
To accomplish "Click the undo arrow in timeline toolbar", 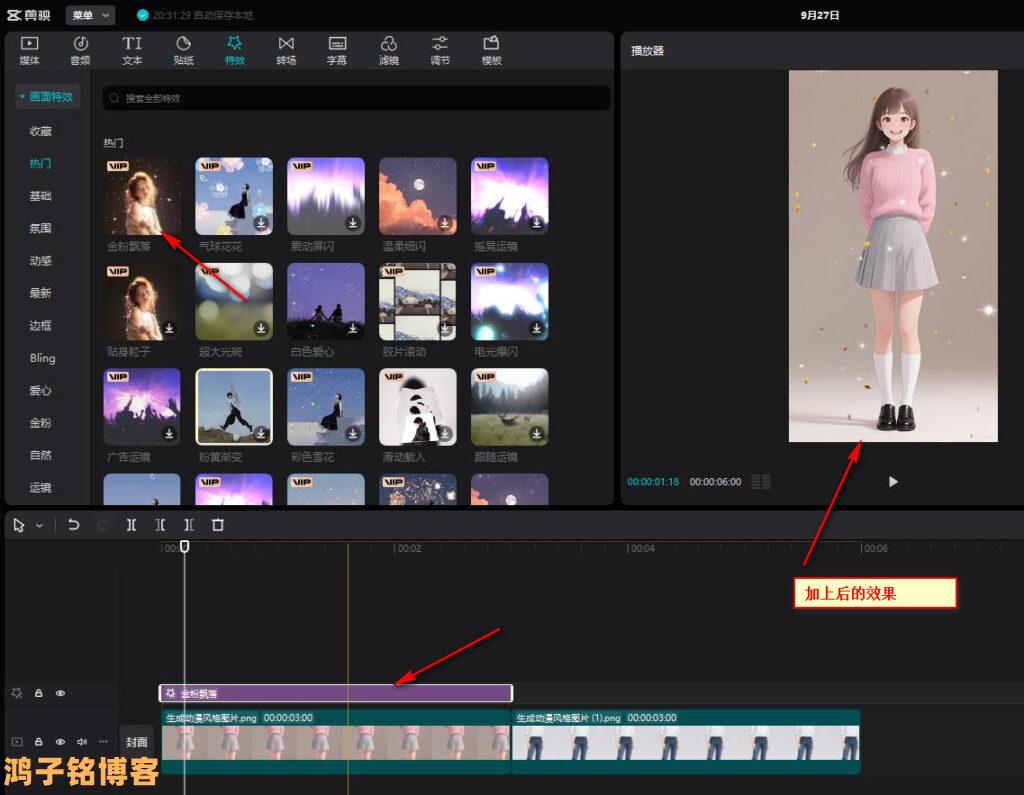I will pos(73,525).
